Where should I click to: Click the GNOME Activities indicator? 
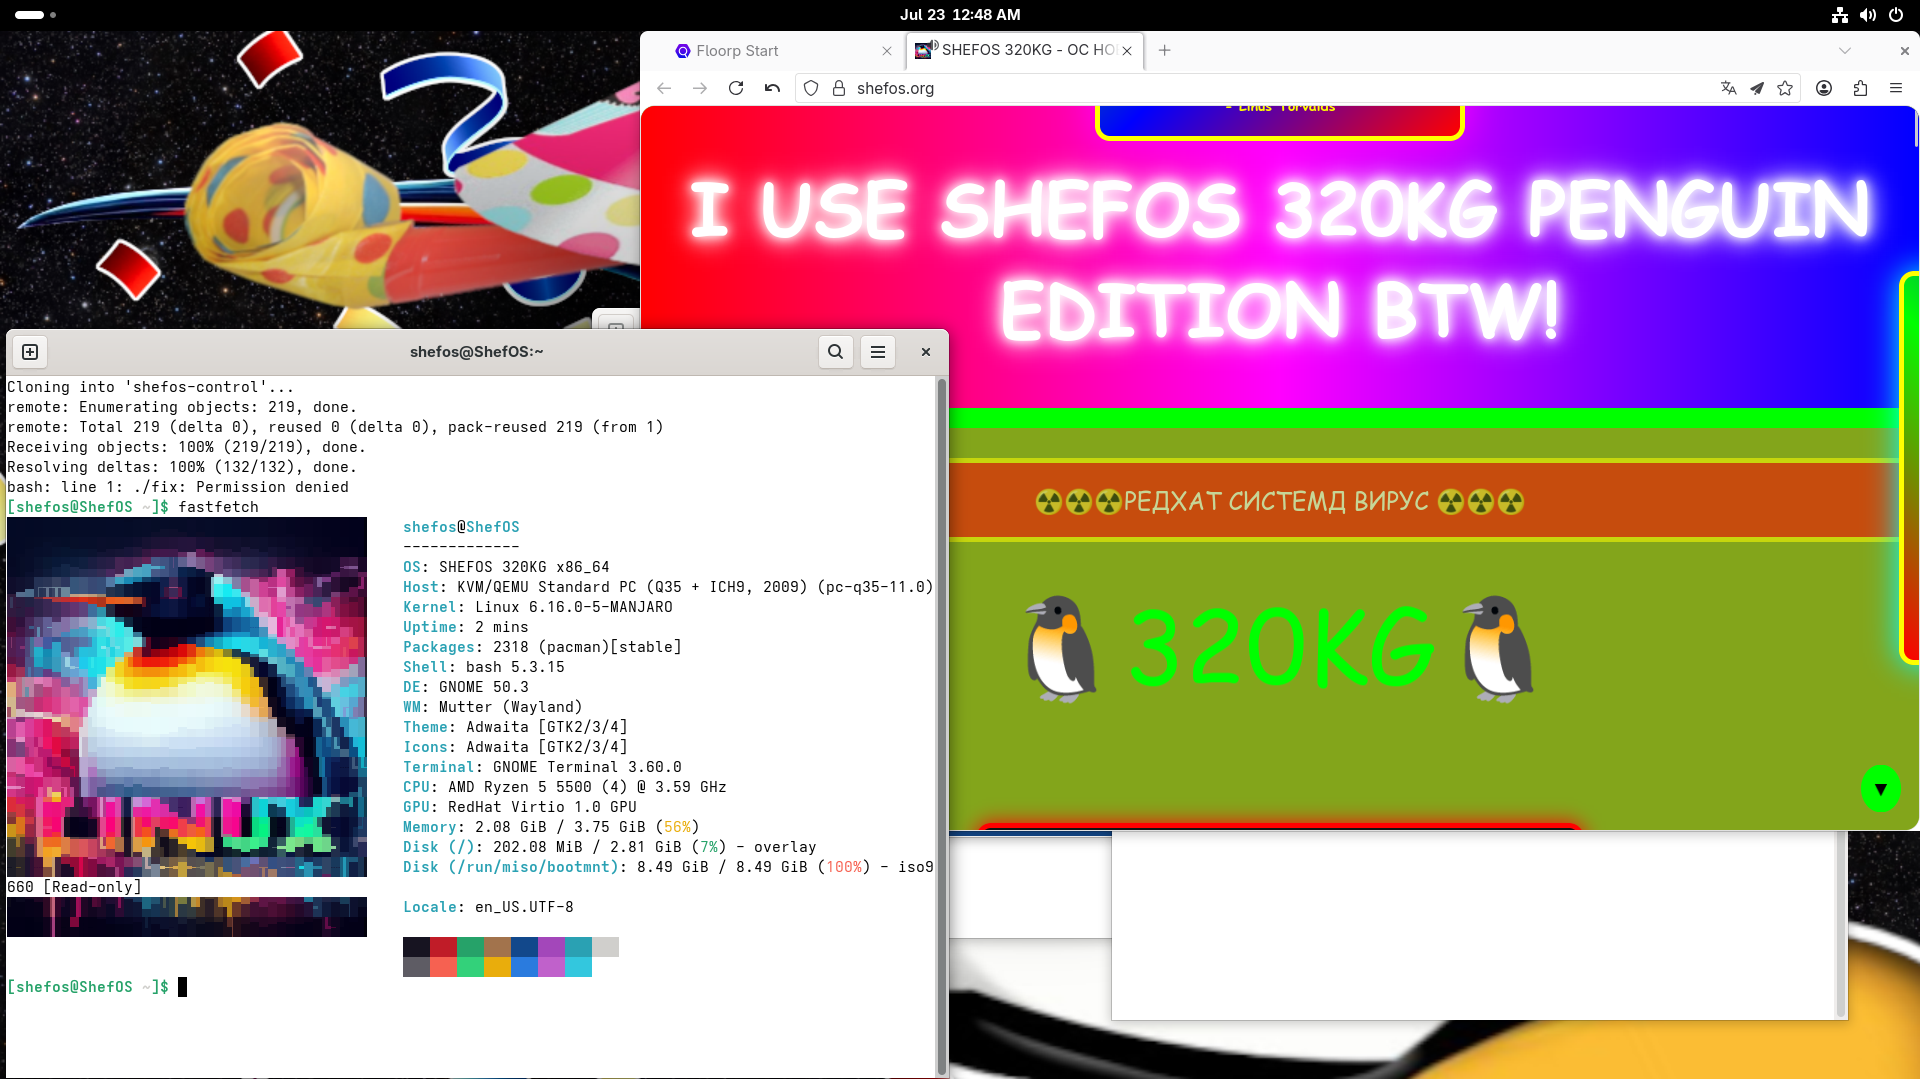[35, 15]
